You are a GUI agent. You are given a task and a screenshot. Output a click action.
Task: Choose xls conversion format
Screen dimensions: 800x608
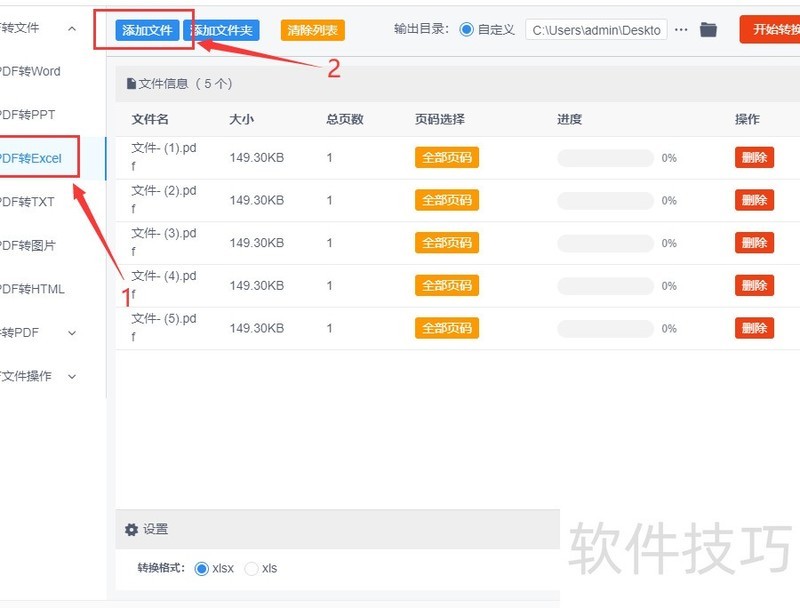click(251, 568)
